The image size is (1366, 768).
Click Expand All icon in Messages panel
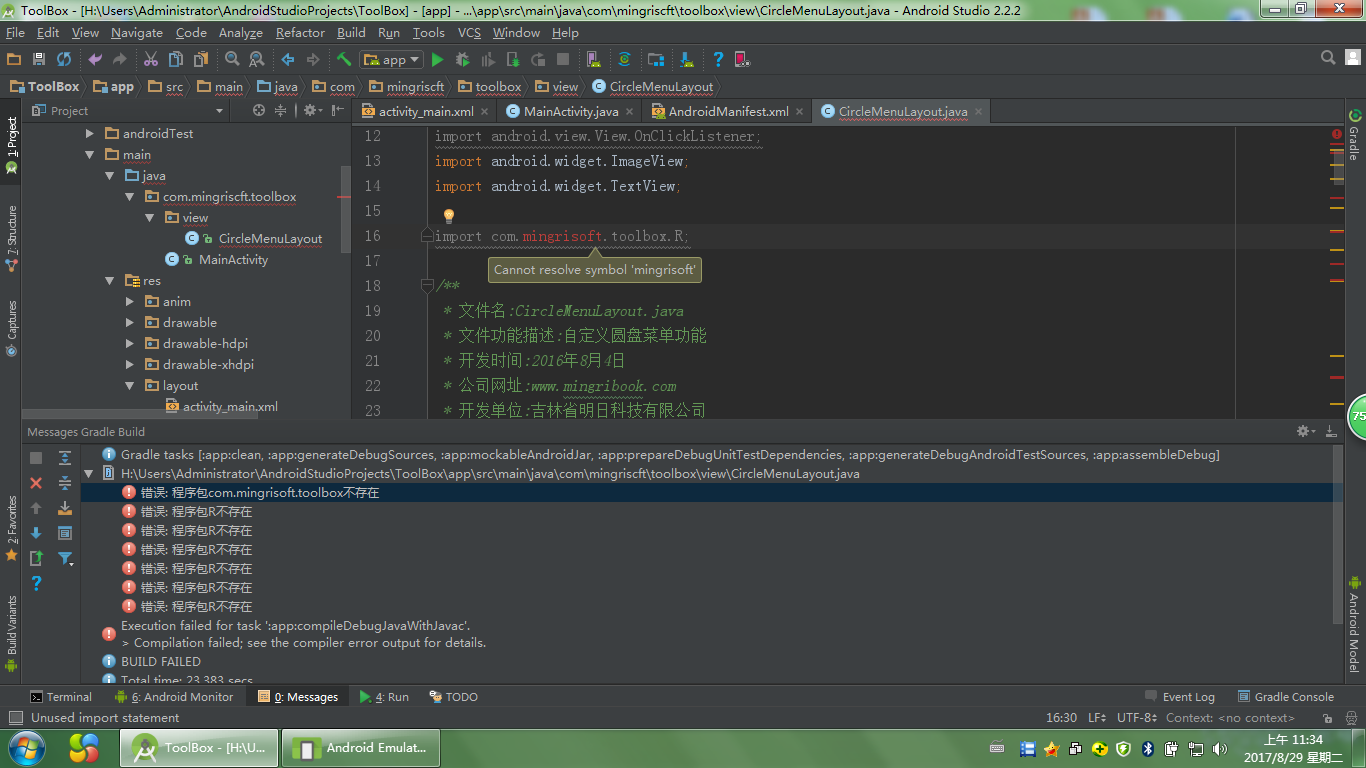[x=65, y=458]
